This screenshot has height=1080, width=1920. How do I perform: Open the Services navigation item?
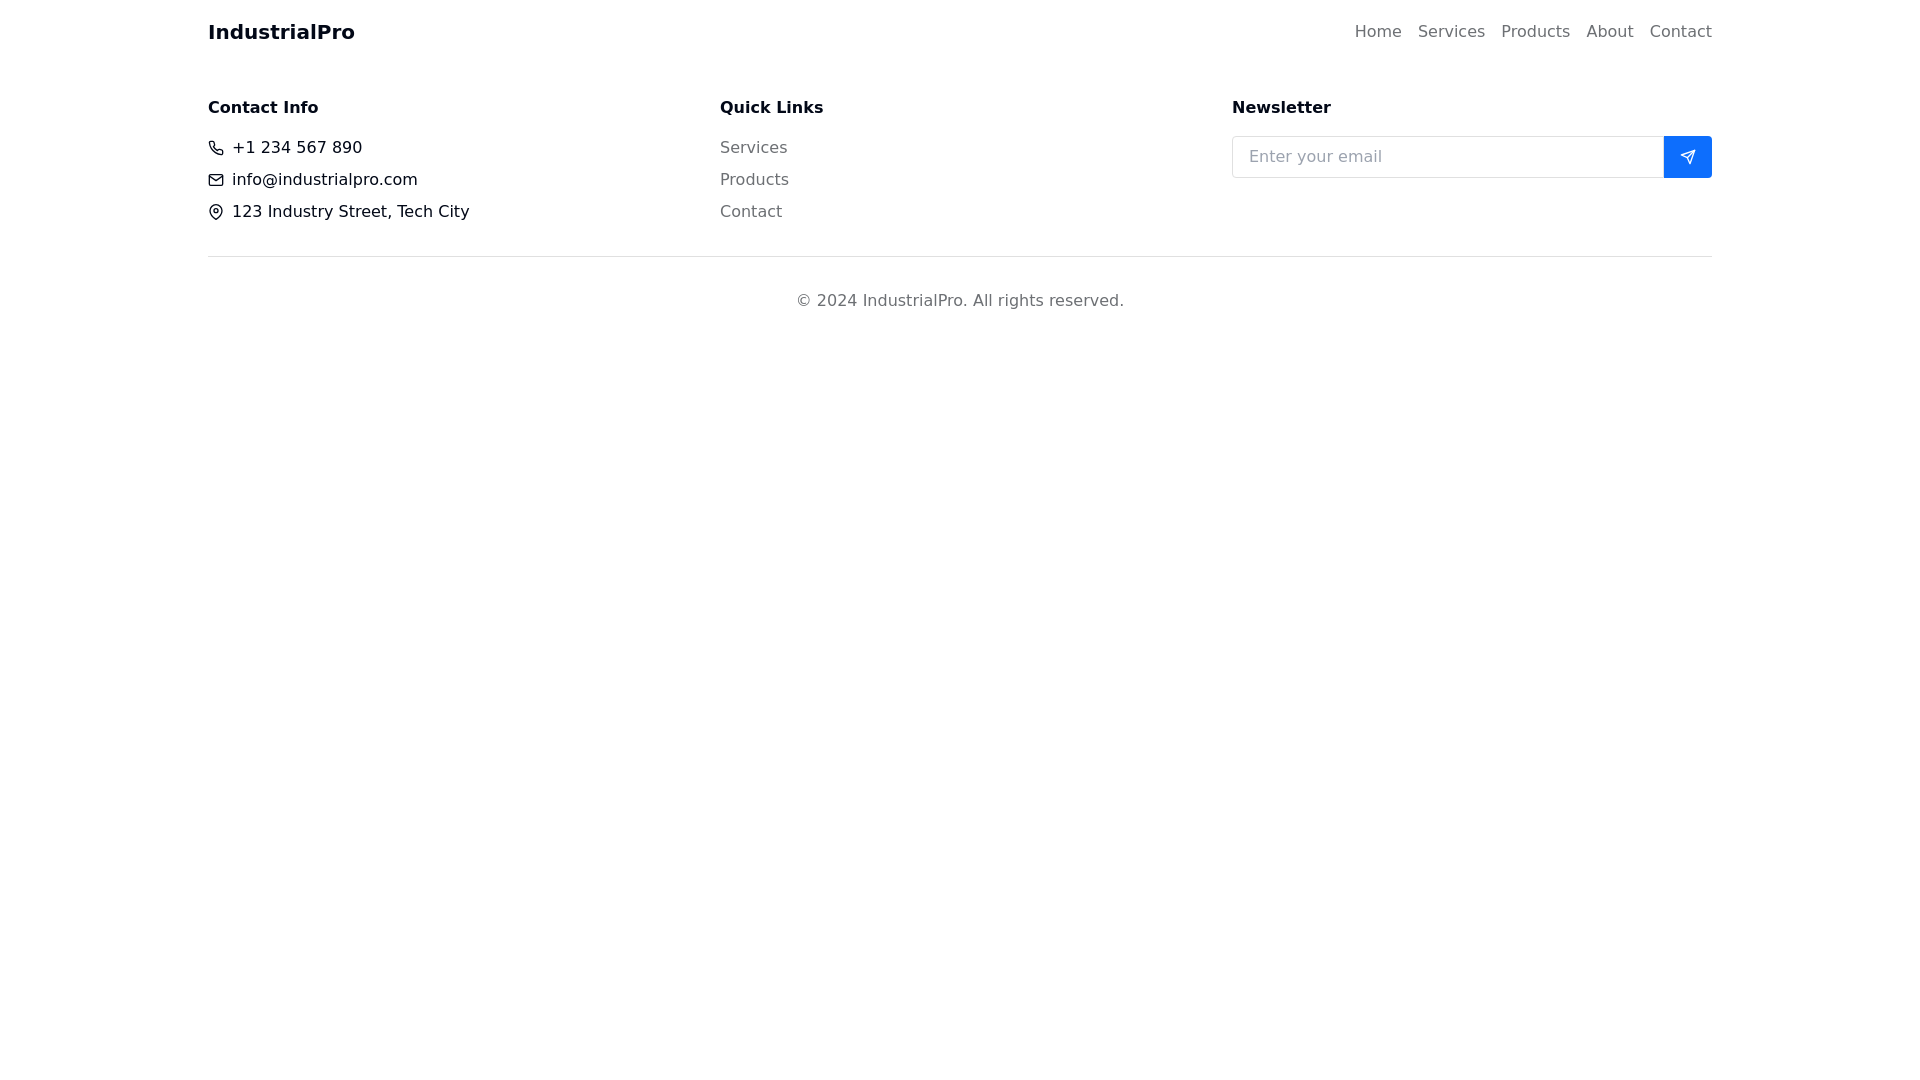[1451, 31]
